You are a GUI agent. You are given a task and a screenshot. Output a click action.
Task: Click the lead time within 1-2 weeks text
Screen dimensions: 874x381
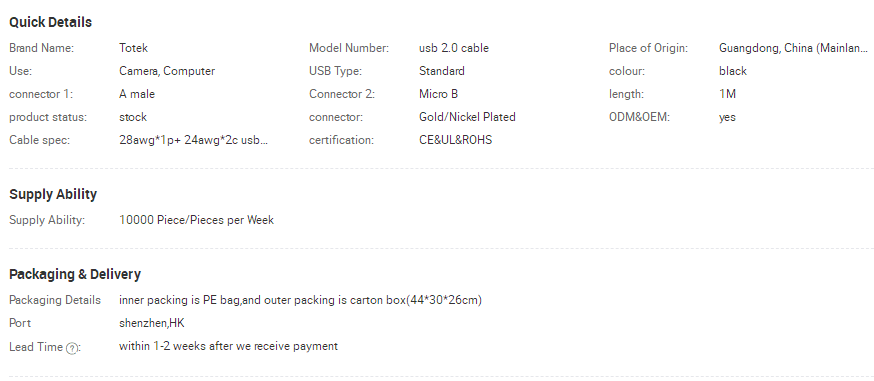228,346
